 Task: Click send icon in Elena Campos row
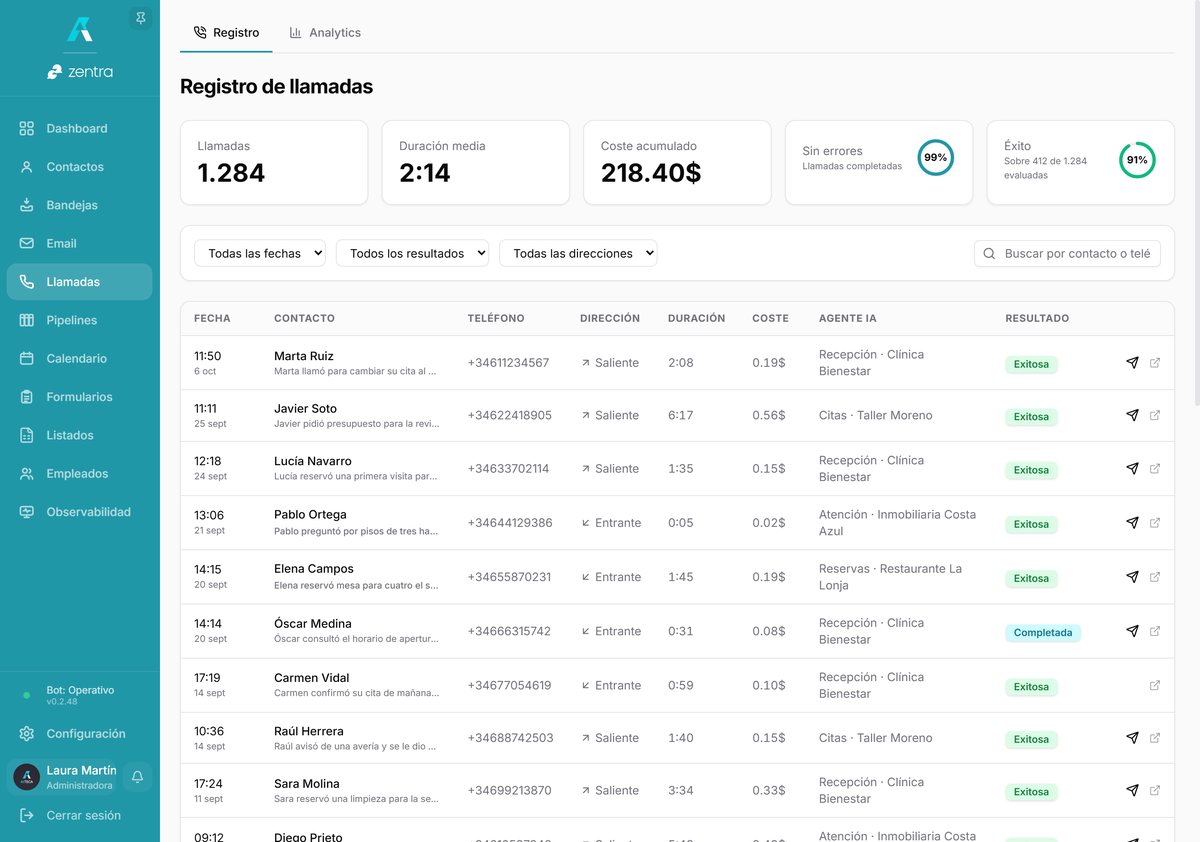(1132, 577)
